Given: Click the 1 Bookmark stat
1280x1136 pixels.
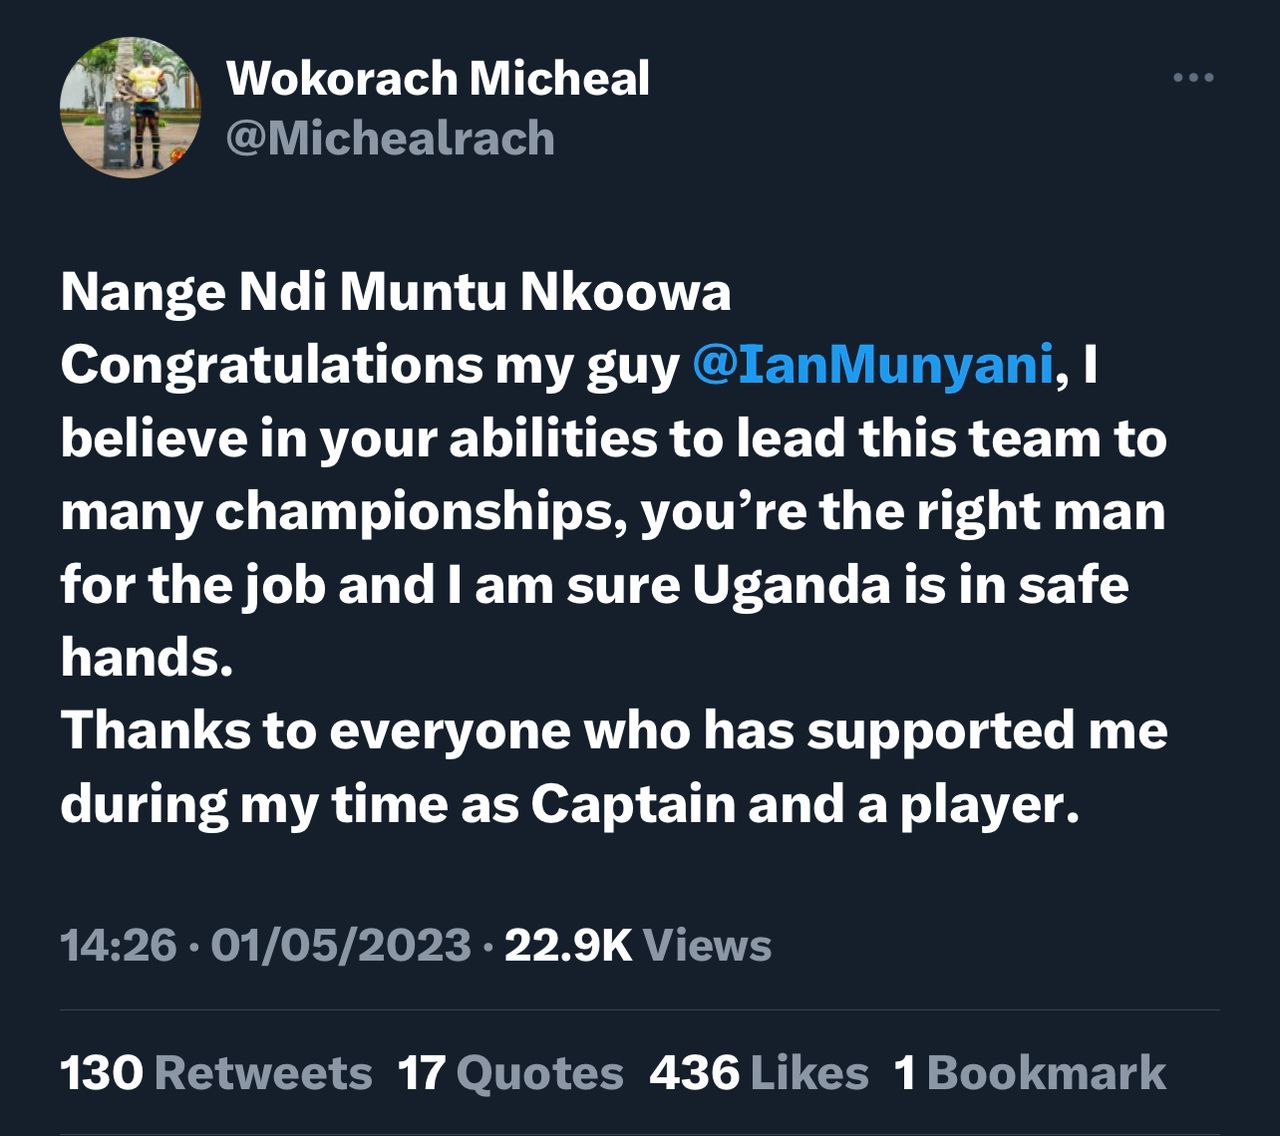Looking at the screenshot, I should 1030,1073.
